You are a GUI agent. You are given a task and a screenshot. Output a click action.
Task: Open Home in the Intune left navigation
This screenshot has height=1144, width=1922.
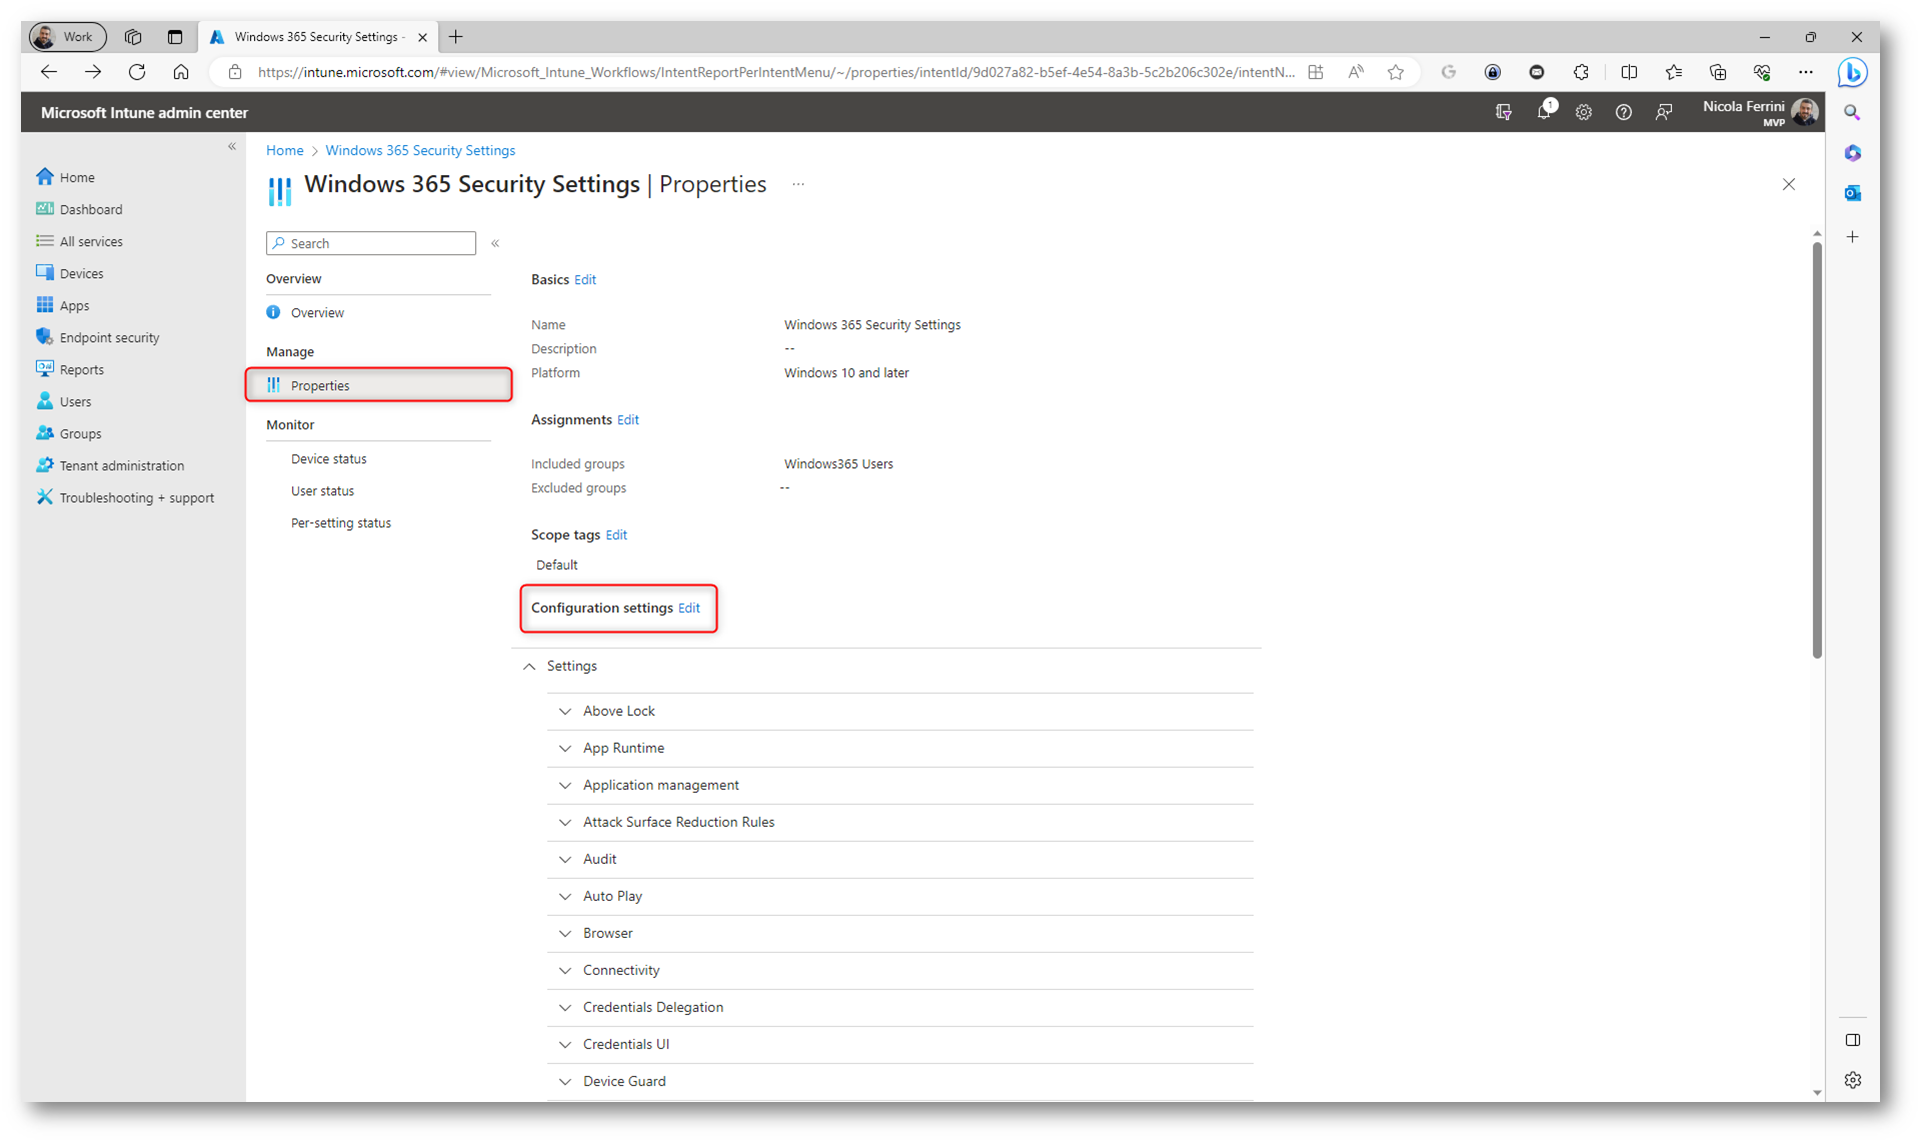(76, 177)
